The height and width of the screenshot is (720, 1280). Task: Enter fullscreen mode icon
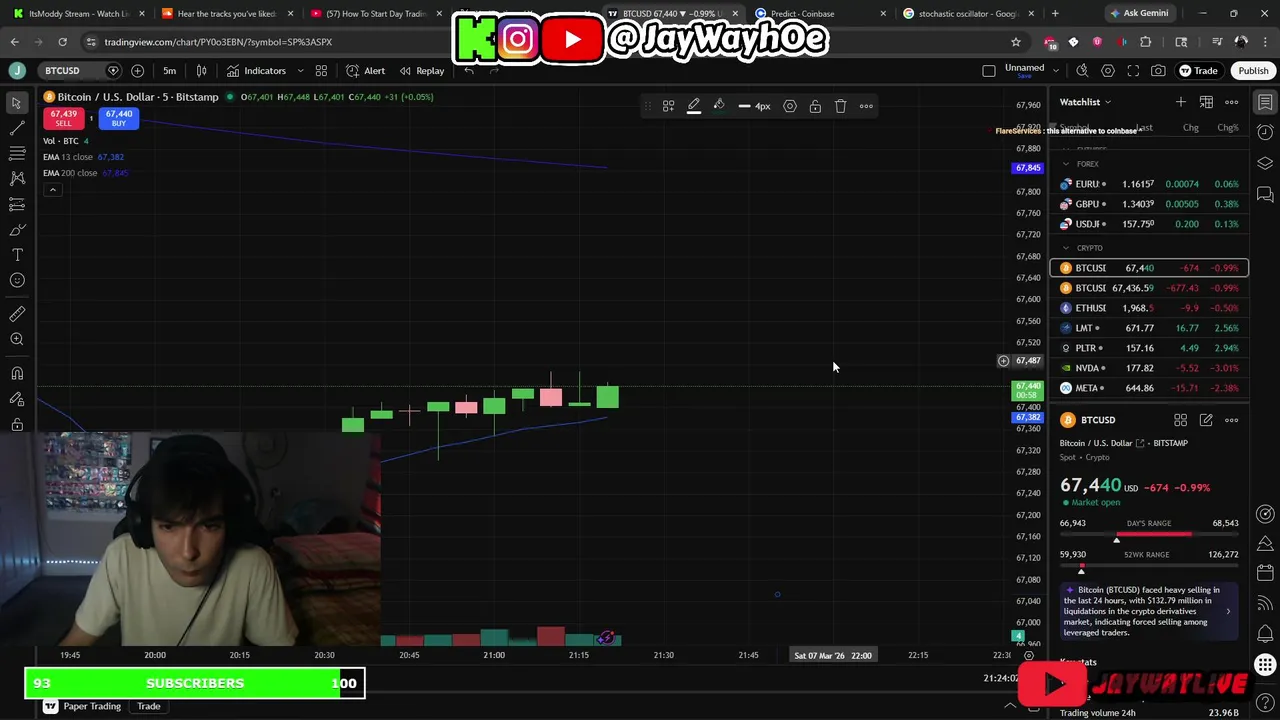point(1133,71)
